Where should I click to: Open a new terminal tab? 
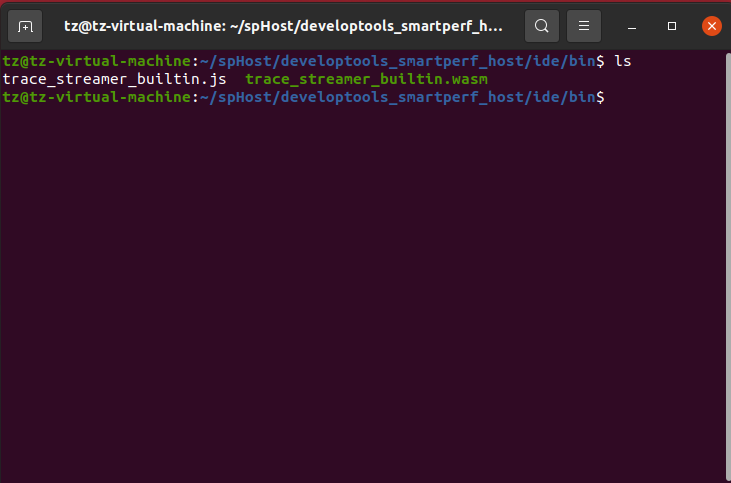pyautogui.click(x=25, y=25)
